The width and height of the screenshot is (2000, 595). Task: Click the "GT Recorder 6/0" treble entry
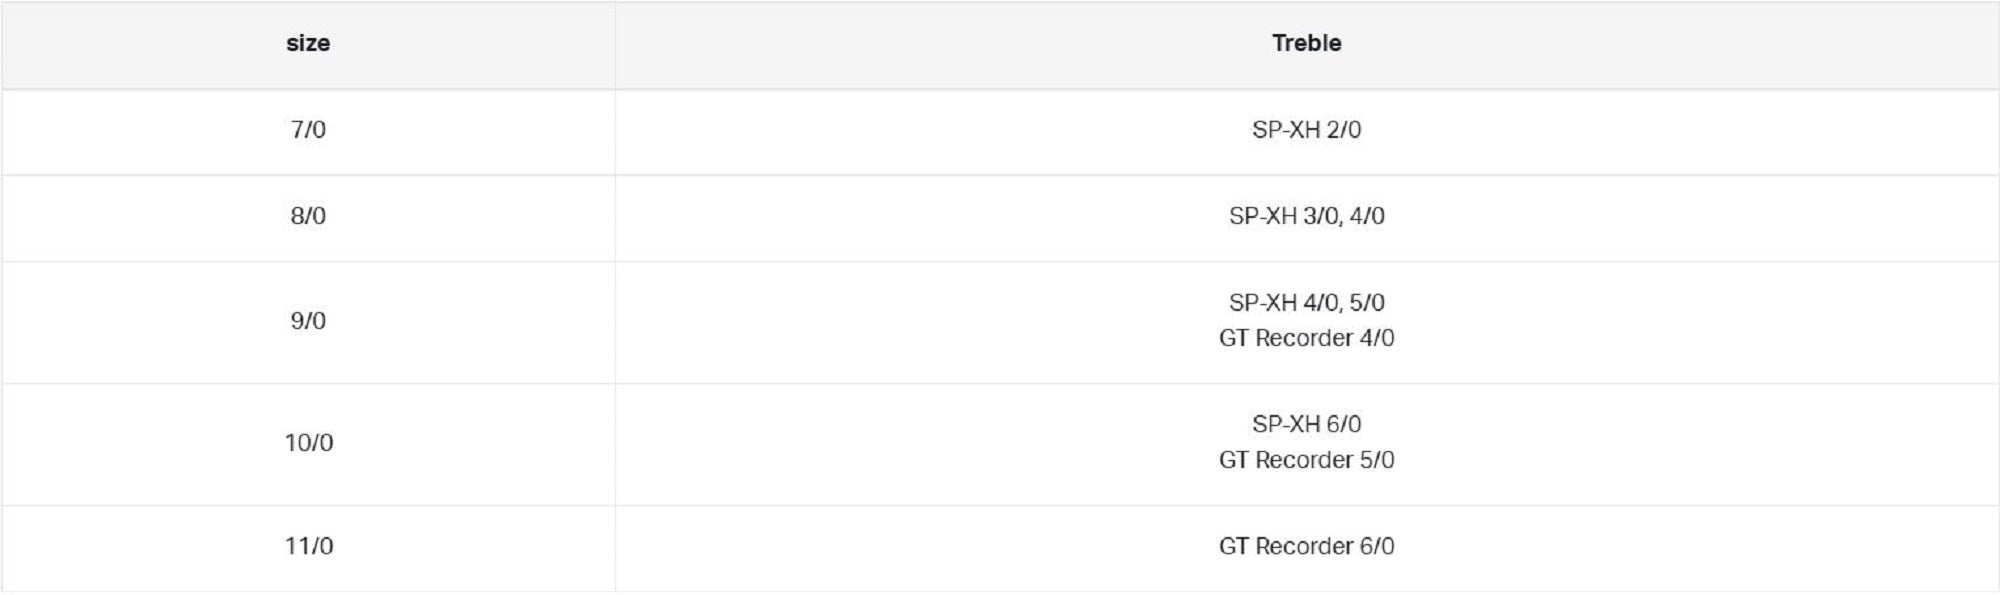1306,546
